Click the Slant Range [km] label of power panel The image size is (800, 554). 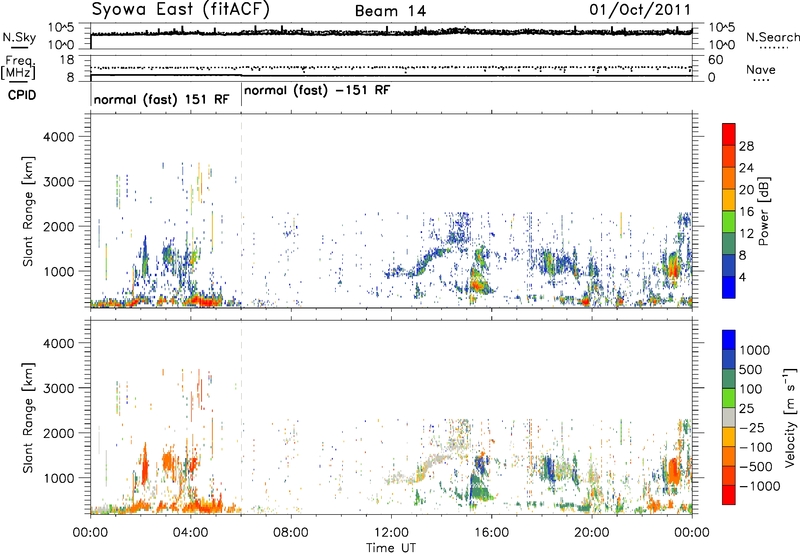(x=28, y=211)
